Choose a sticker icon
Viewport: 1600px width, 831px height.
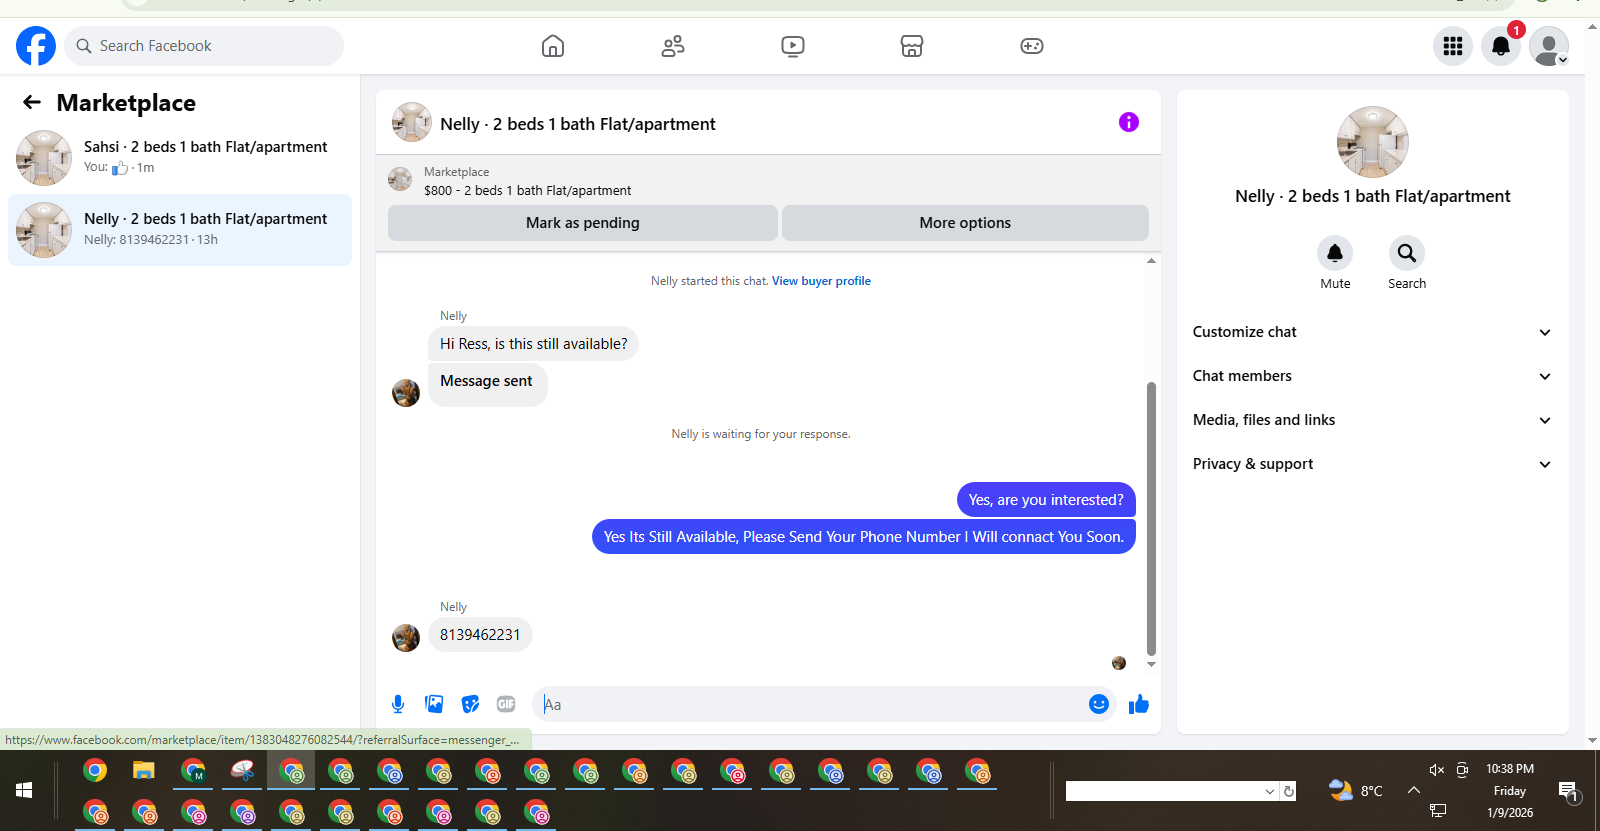click(x=470, y=704)
